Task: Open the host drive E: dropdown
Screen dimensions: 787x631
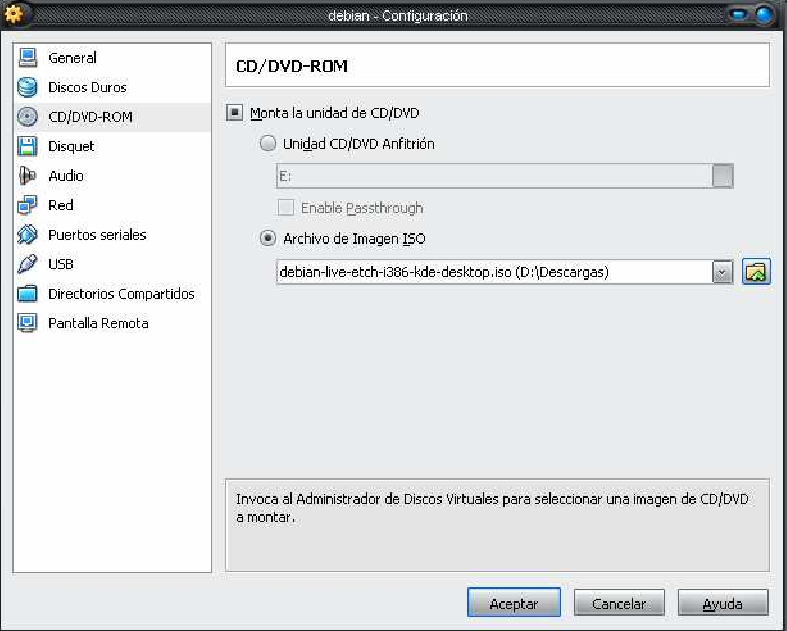Action: (x=722, y=176)
